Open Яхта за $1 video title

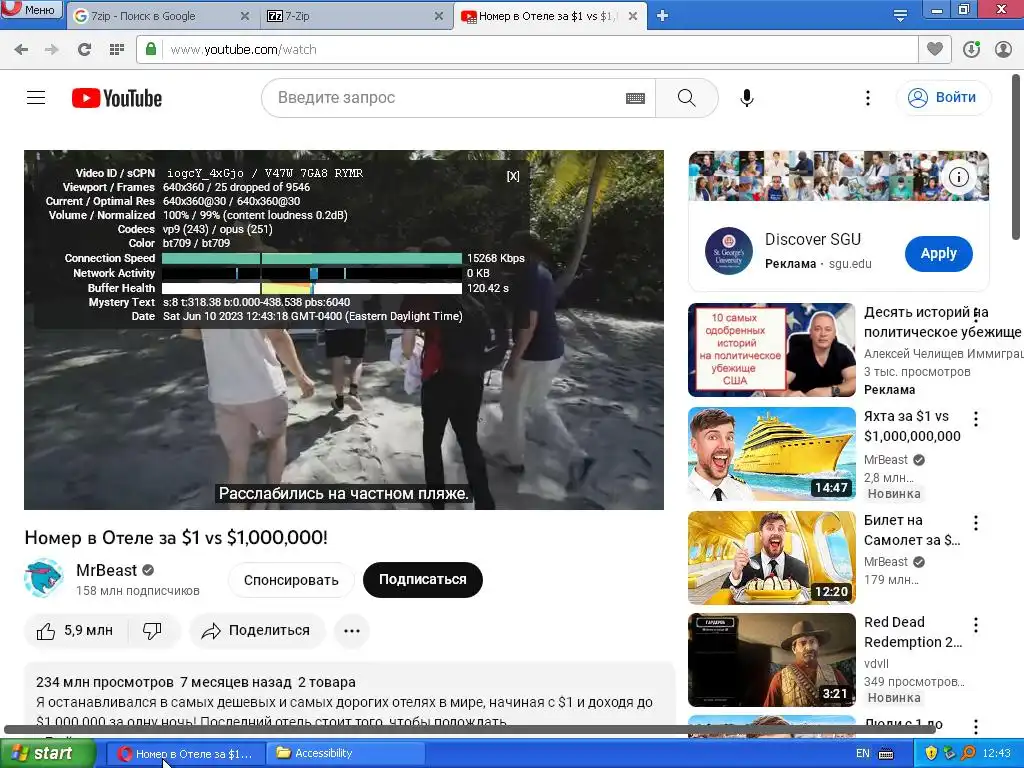coord(912,426)
